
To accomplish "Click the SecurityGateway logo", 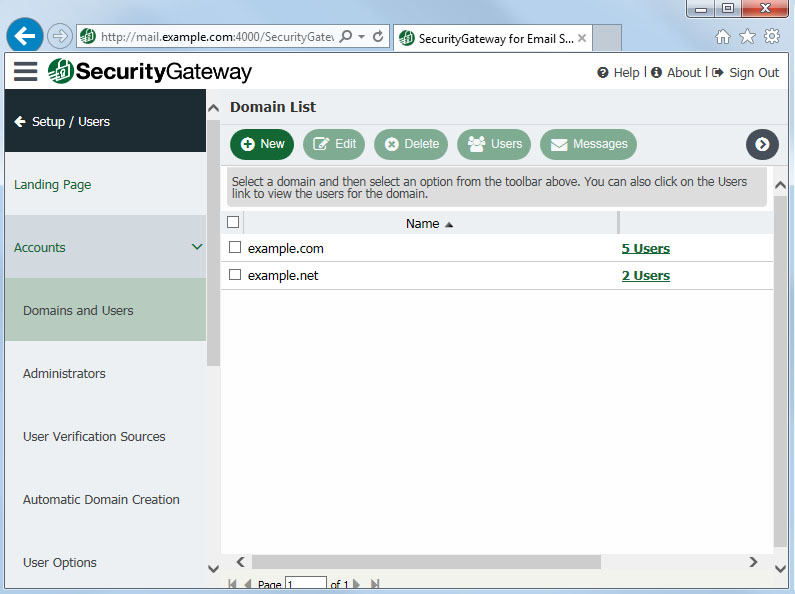I will click(x=150, y=71).
